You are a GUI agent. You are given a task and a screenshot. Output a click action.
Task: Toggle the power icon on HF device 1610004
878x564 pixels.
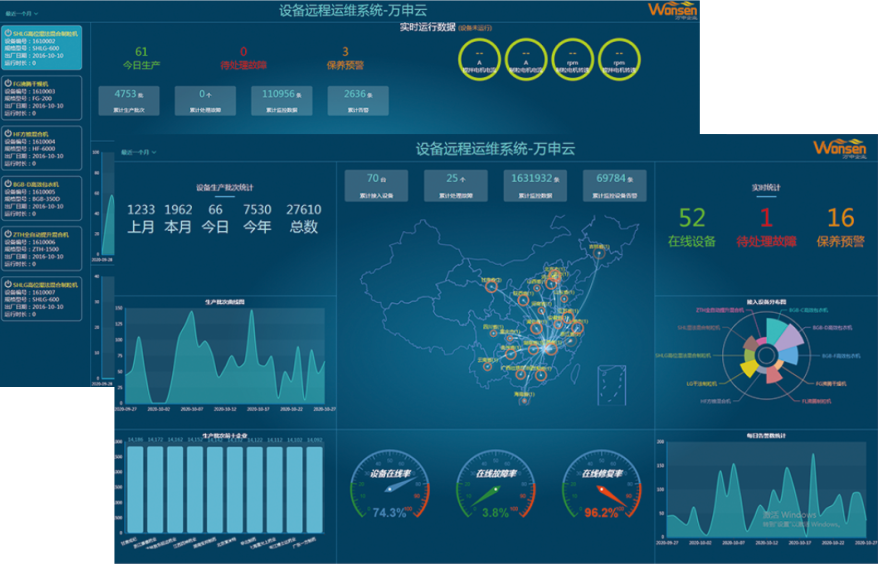click(8, 133)
